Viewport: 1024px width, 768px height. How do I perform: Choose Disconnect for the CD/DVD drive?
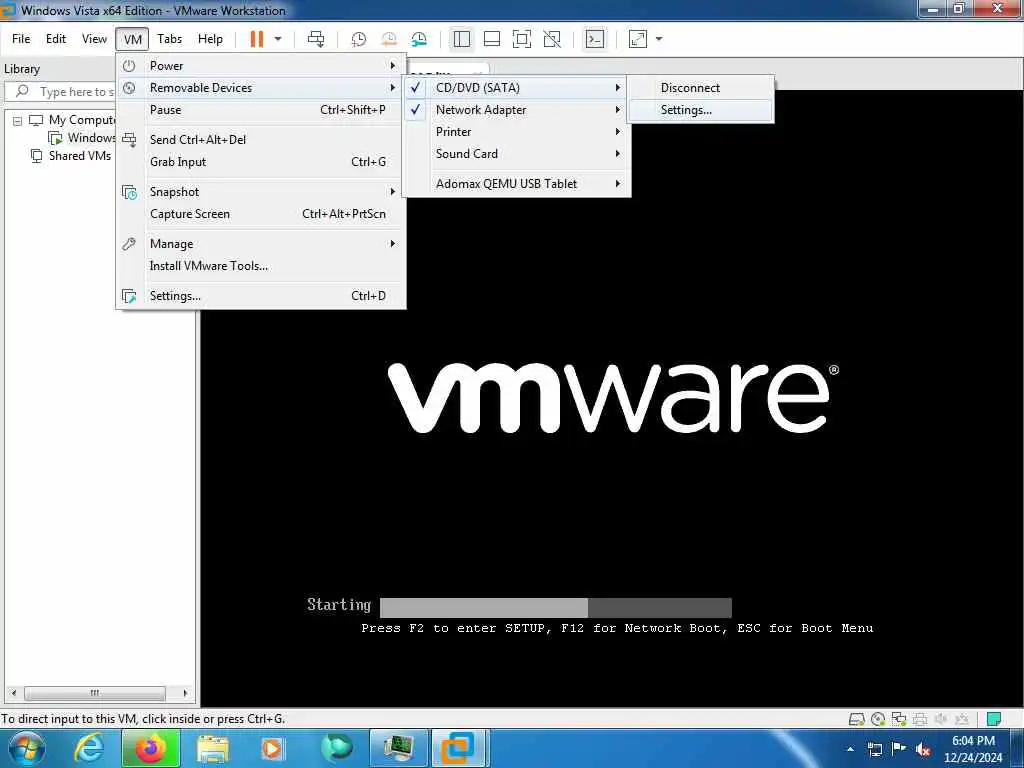click(x=701, y=88)
